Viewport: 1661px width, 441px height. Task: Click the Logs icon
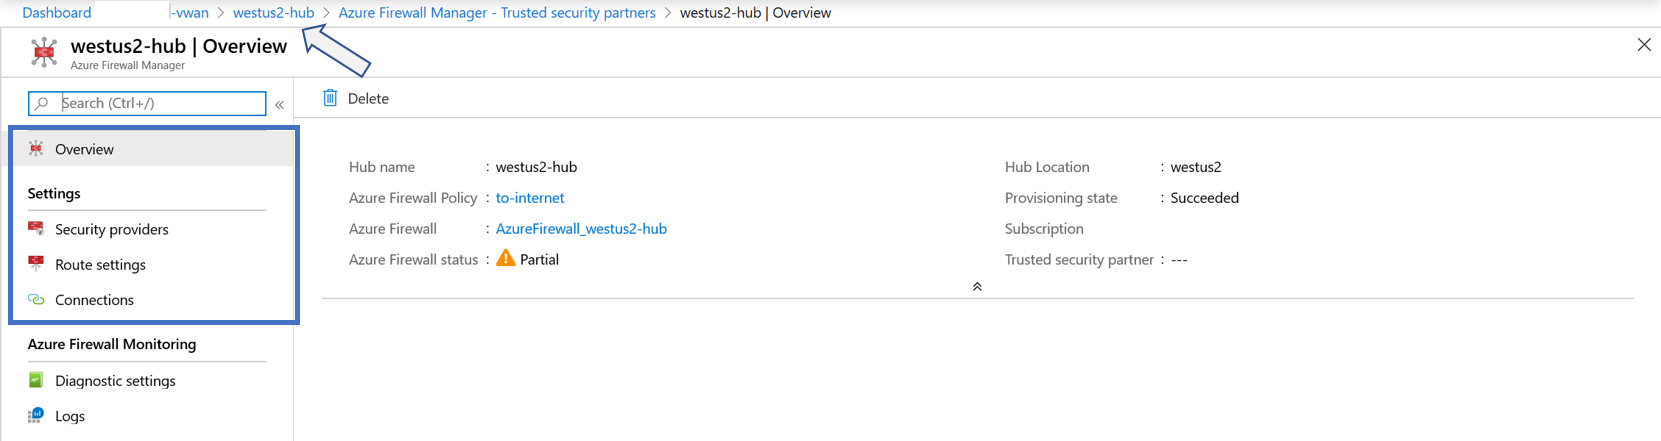[36, 416]
